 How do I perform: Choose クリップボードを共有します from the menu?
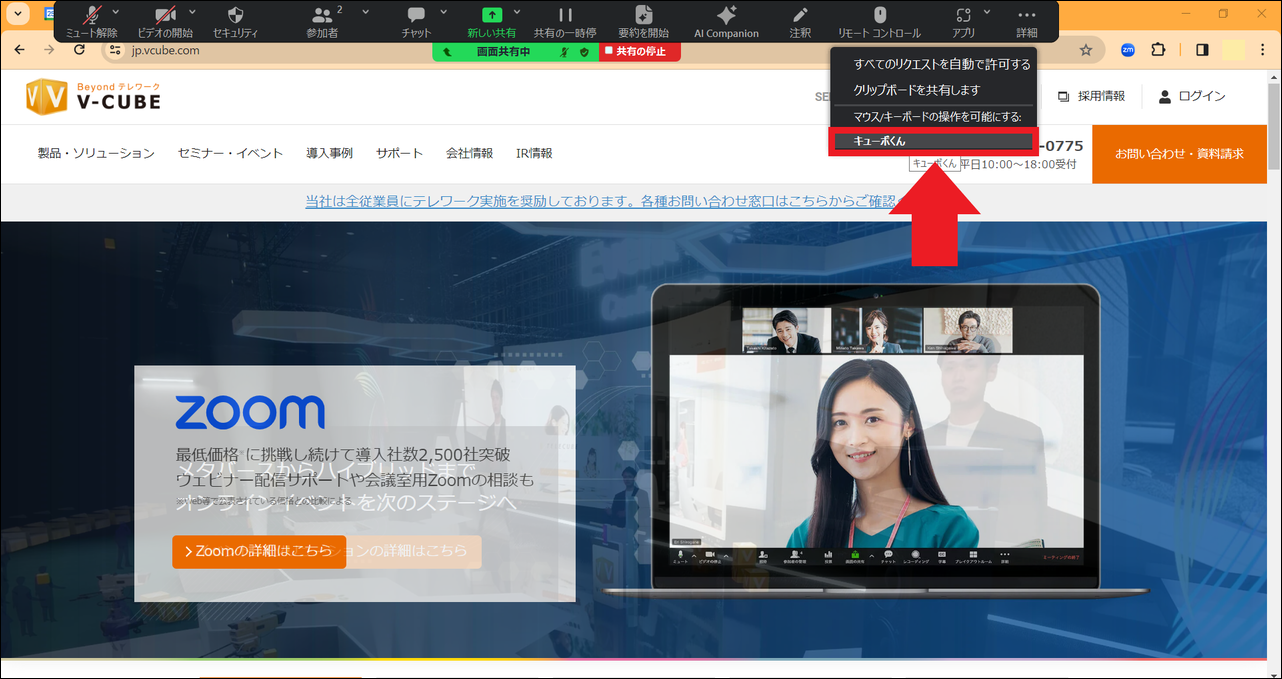(x=934, y=90)
